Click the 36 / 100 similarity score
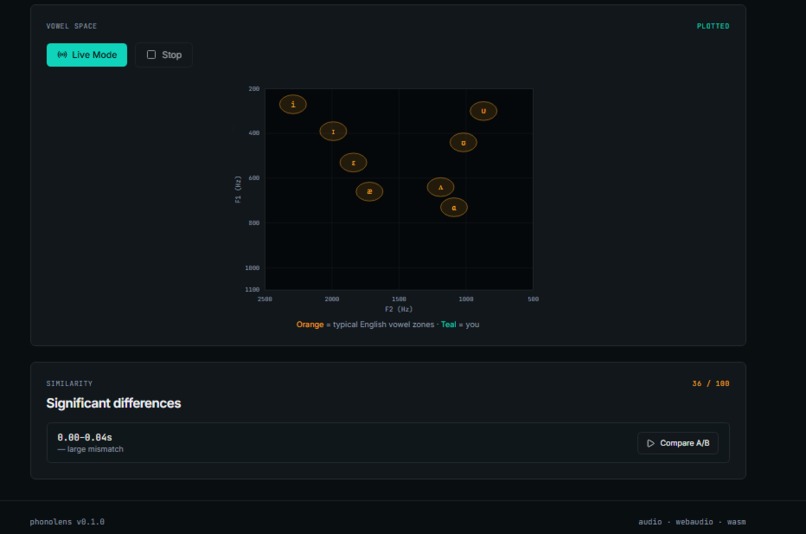This screenshot has height=534, width=806. click(711, 383)
